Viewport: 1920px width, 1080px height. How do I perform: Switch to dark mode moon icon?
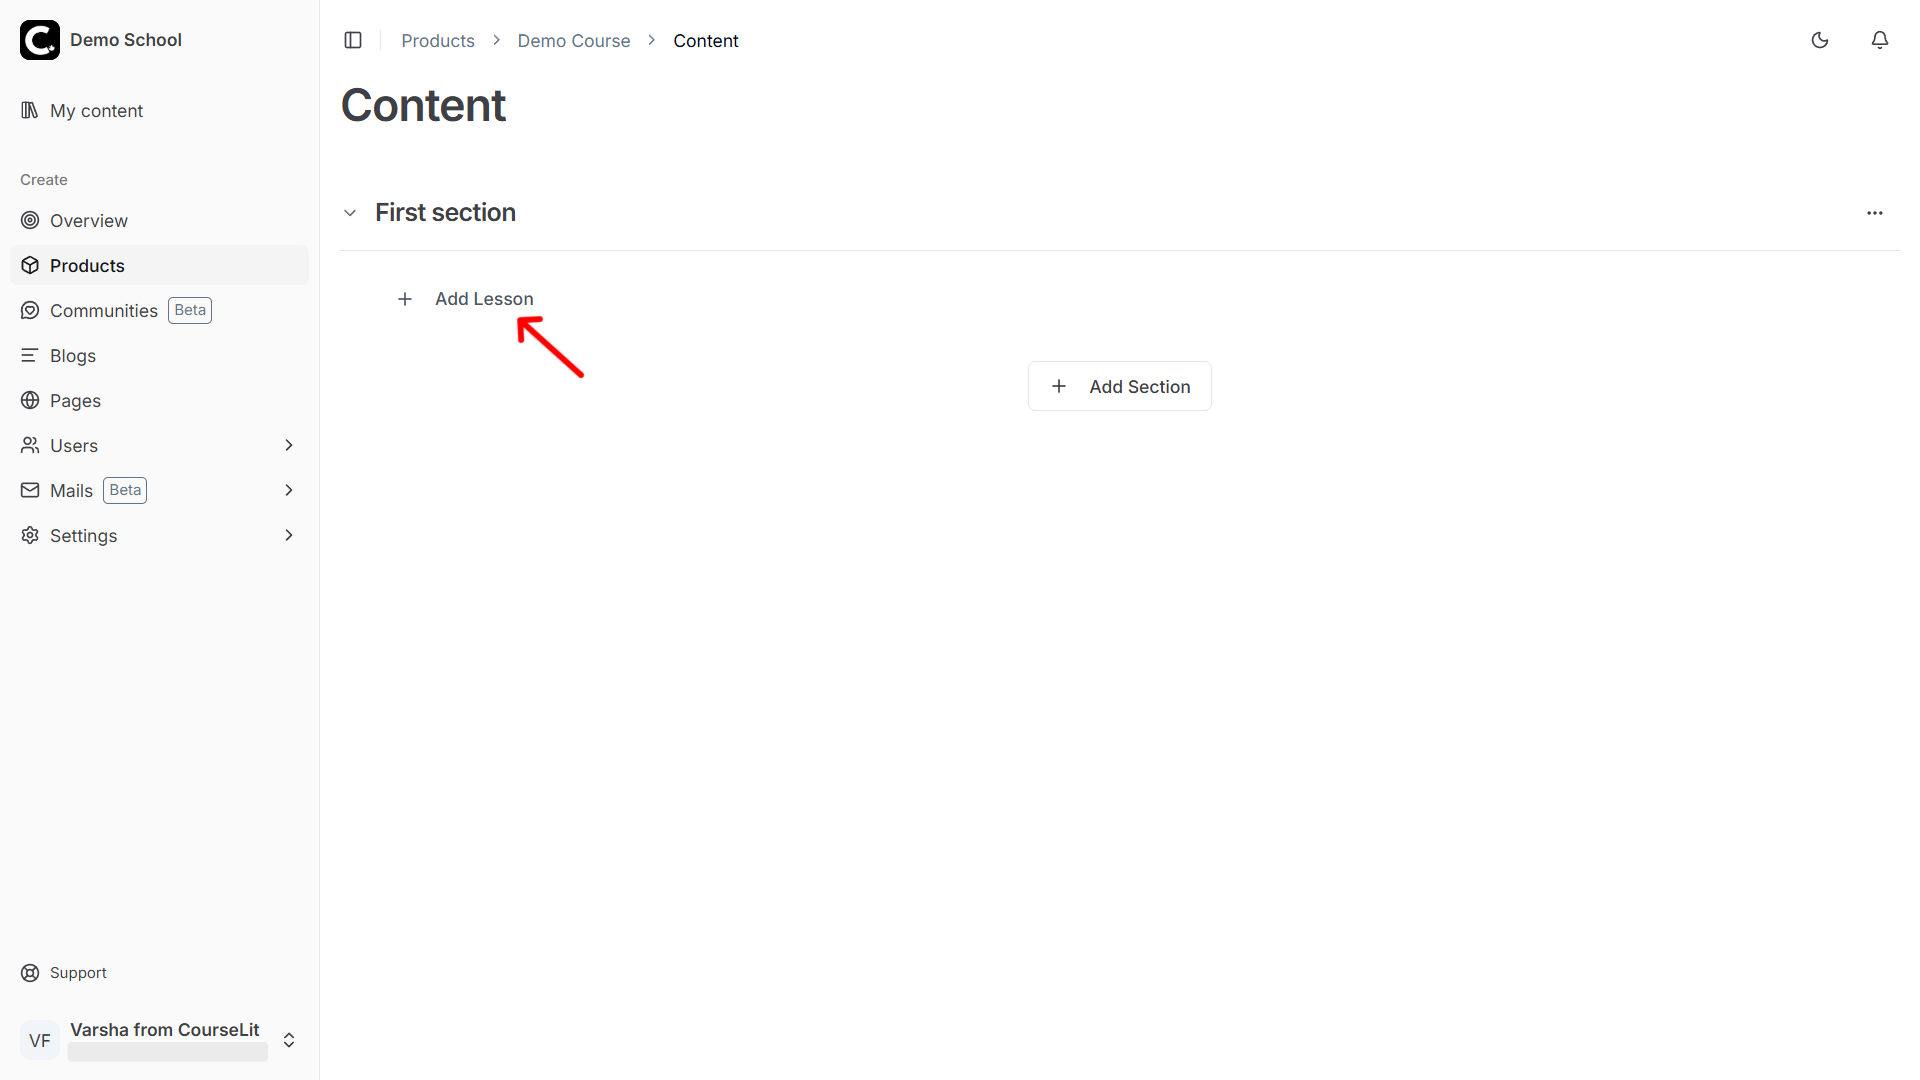click(1820, 40)
